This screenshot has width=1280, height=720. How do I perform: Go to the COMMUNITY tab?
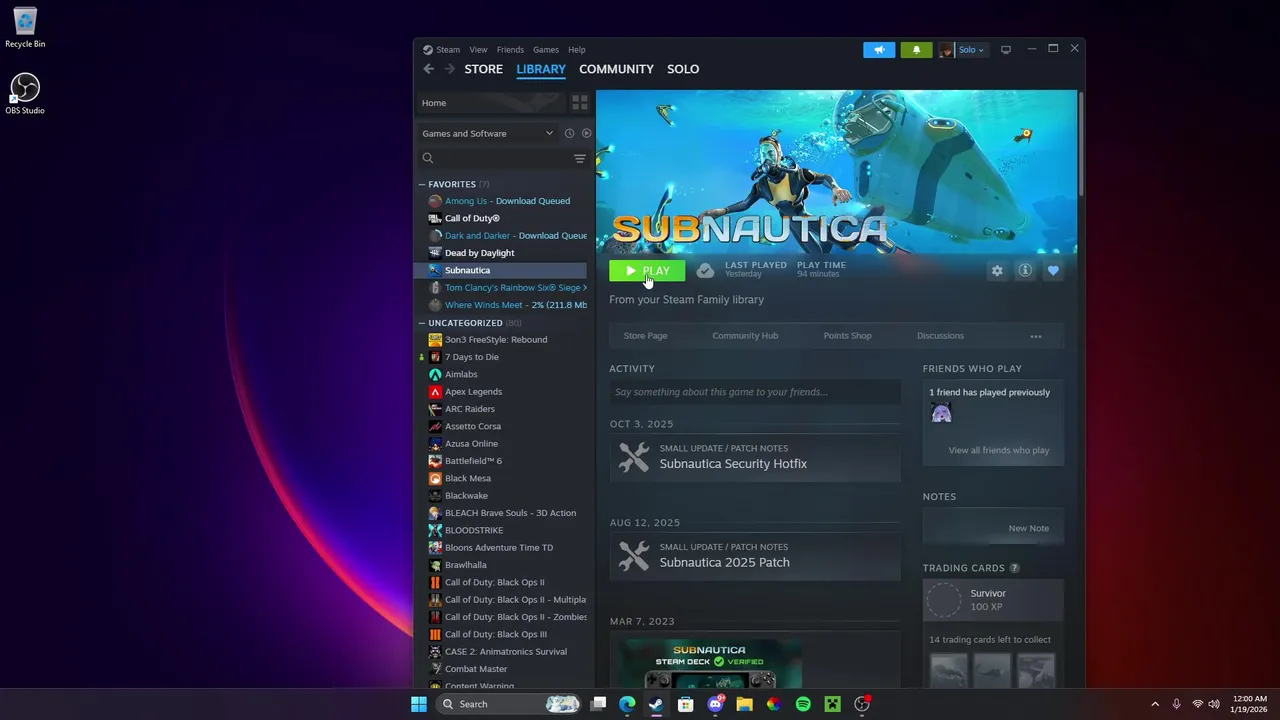pyautogui.click(x=616, y=69)
